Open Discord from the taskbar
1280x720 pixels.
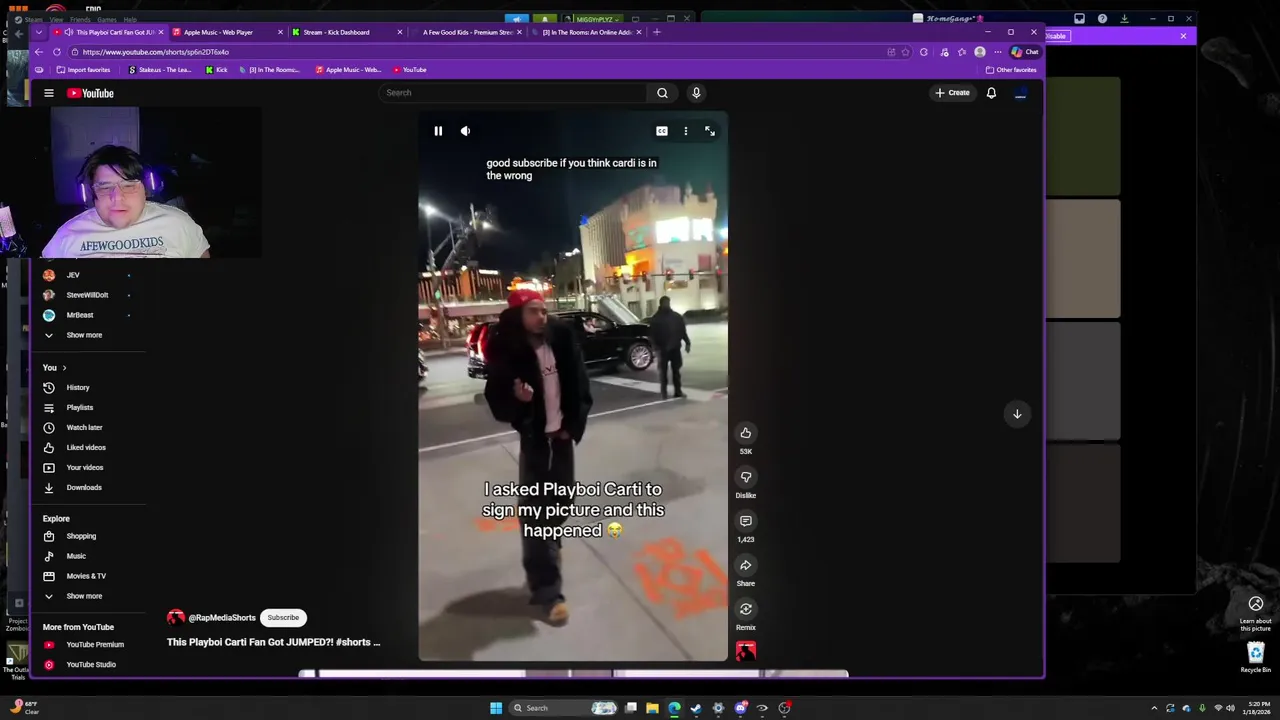tap(740, 708)
